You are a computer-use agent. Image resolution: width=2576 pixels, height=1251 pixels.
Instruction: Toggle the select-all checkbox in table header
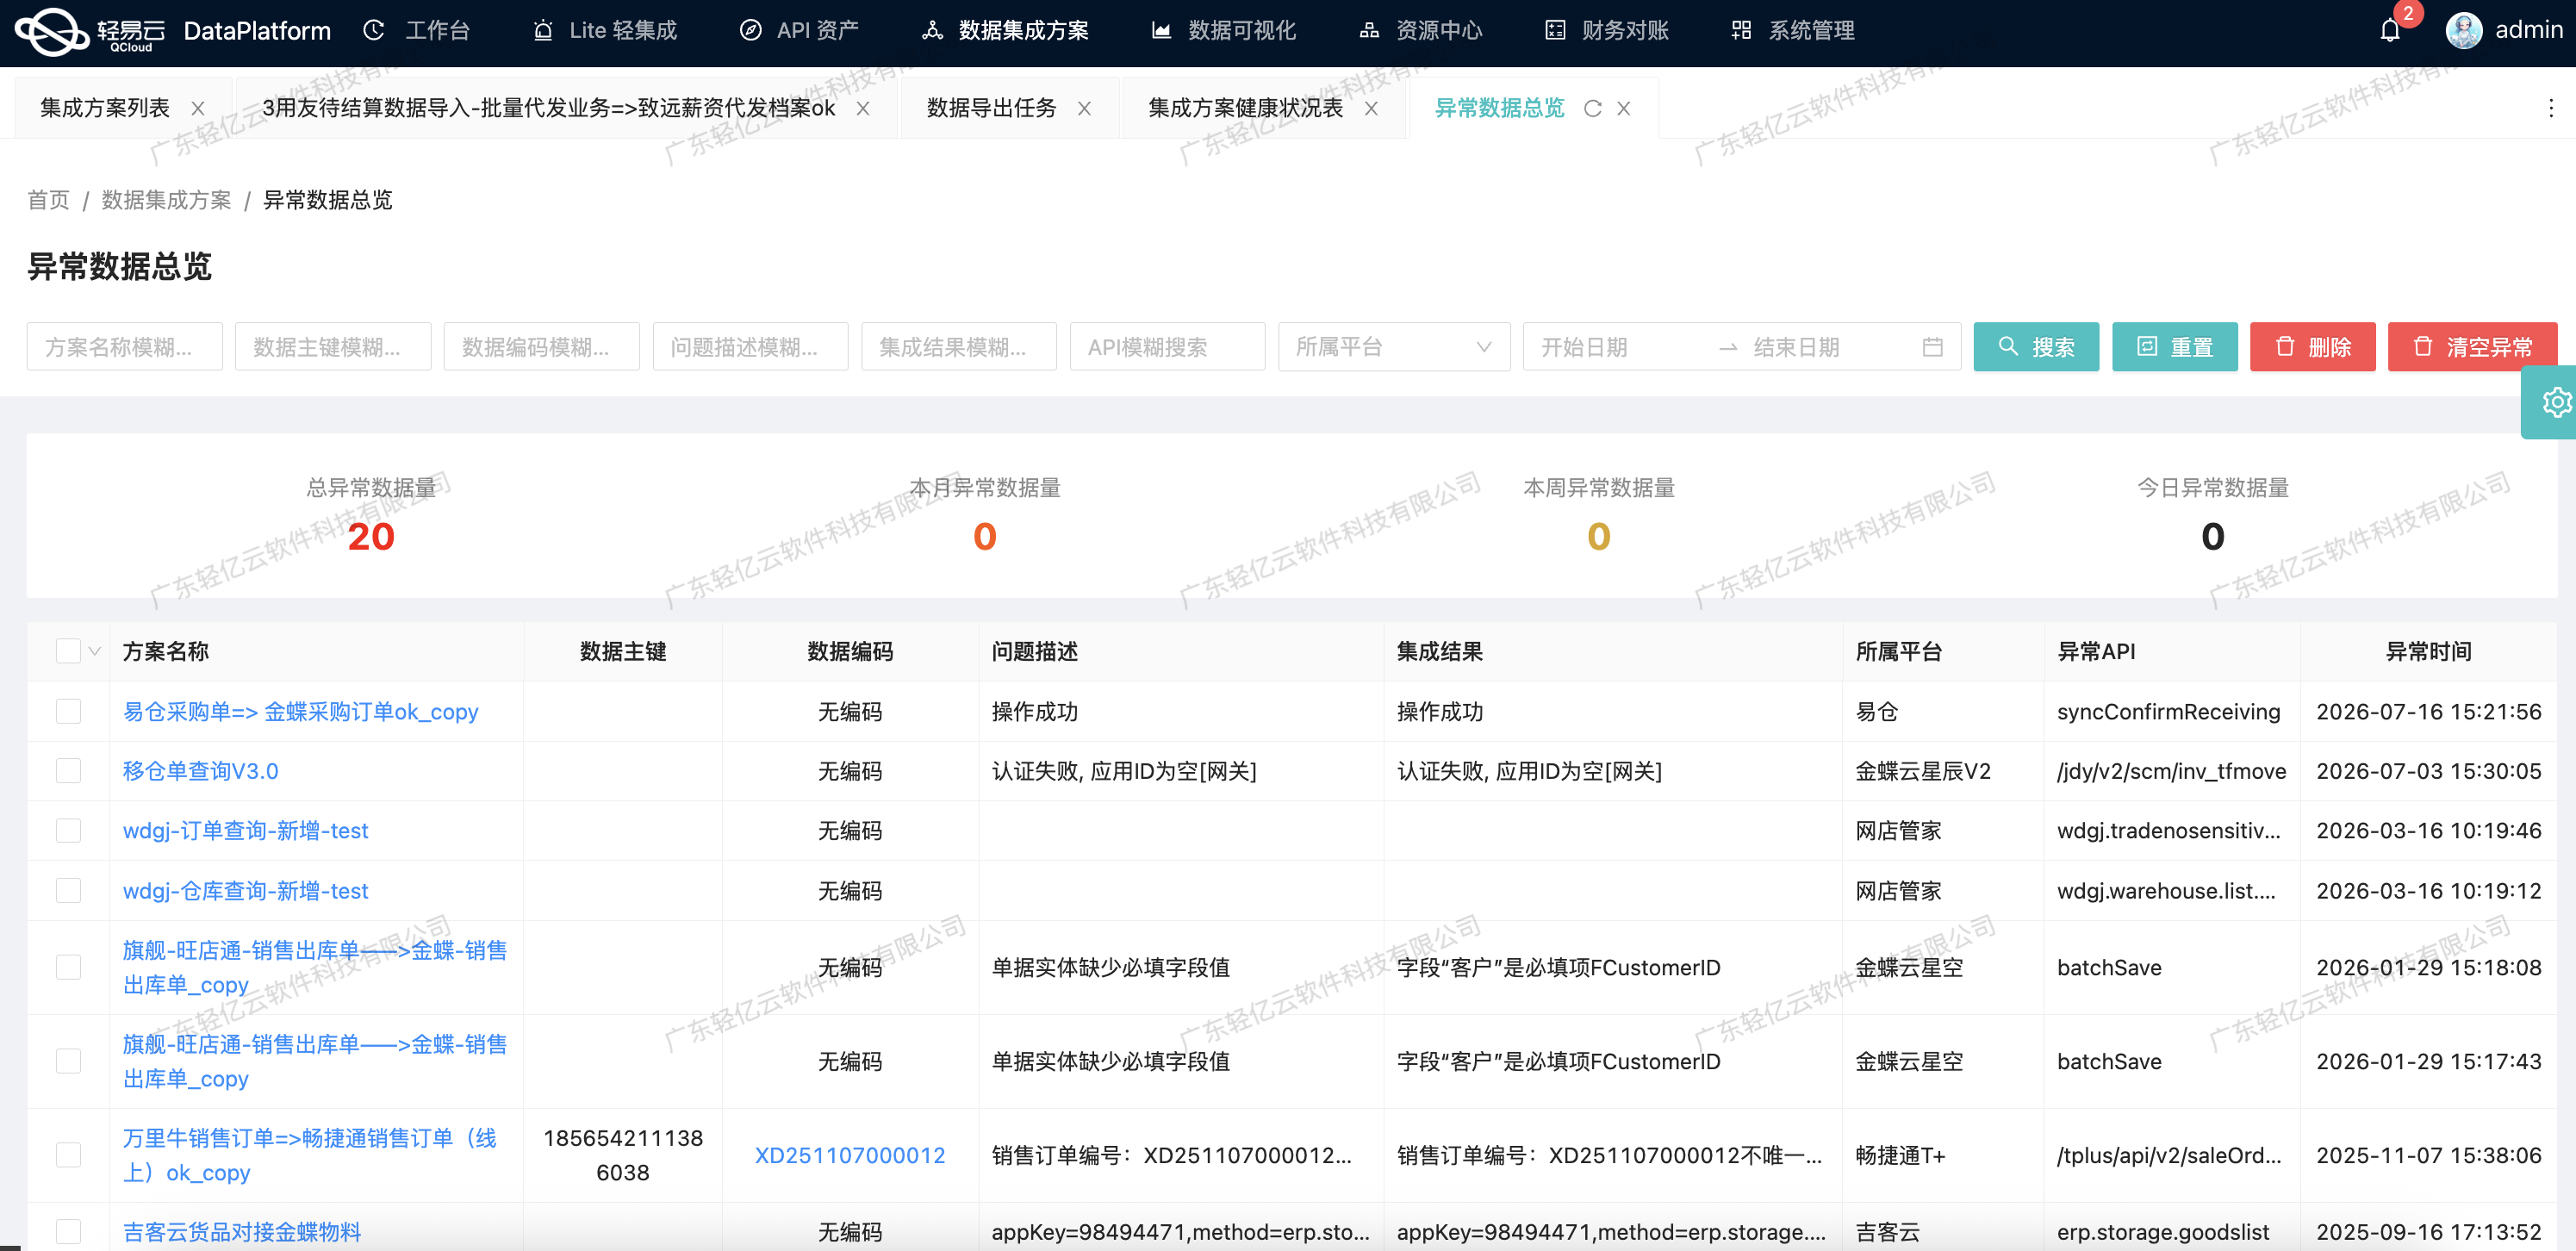(x=68, y=651)
